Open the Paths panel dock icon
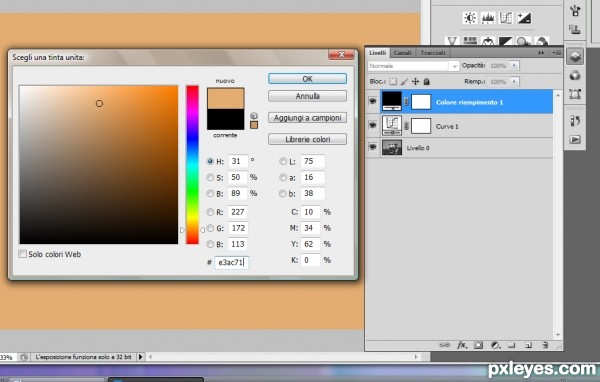The width and height of the screenshot is (600, 382). (575, 94)
